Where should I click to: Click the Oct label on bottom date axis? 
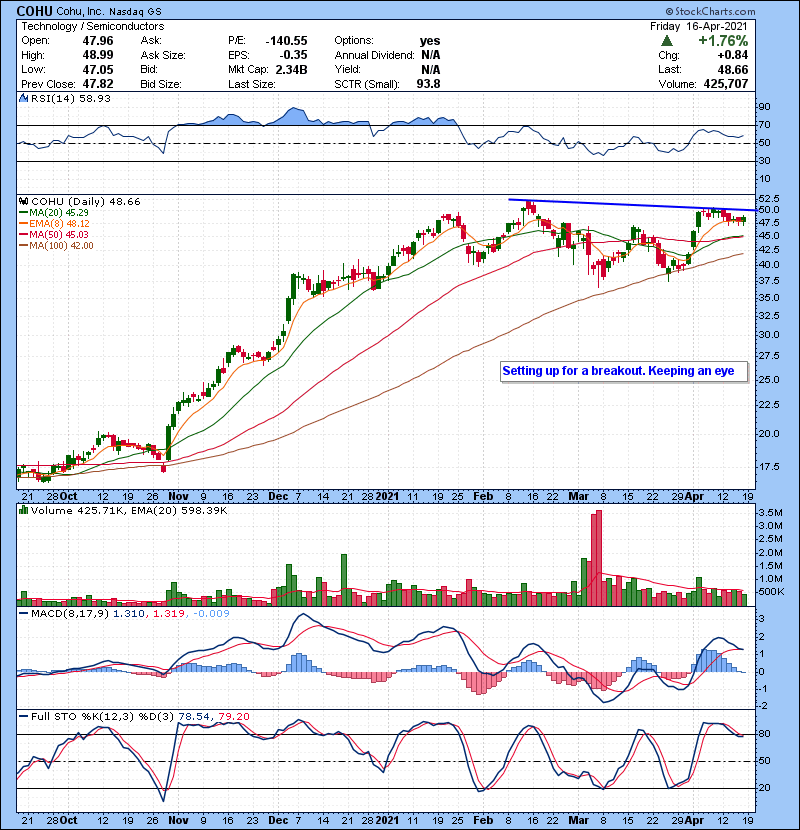68,820
